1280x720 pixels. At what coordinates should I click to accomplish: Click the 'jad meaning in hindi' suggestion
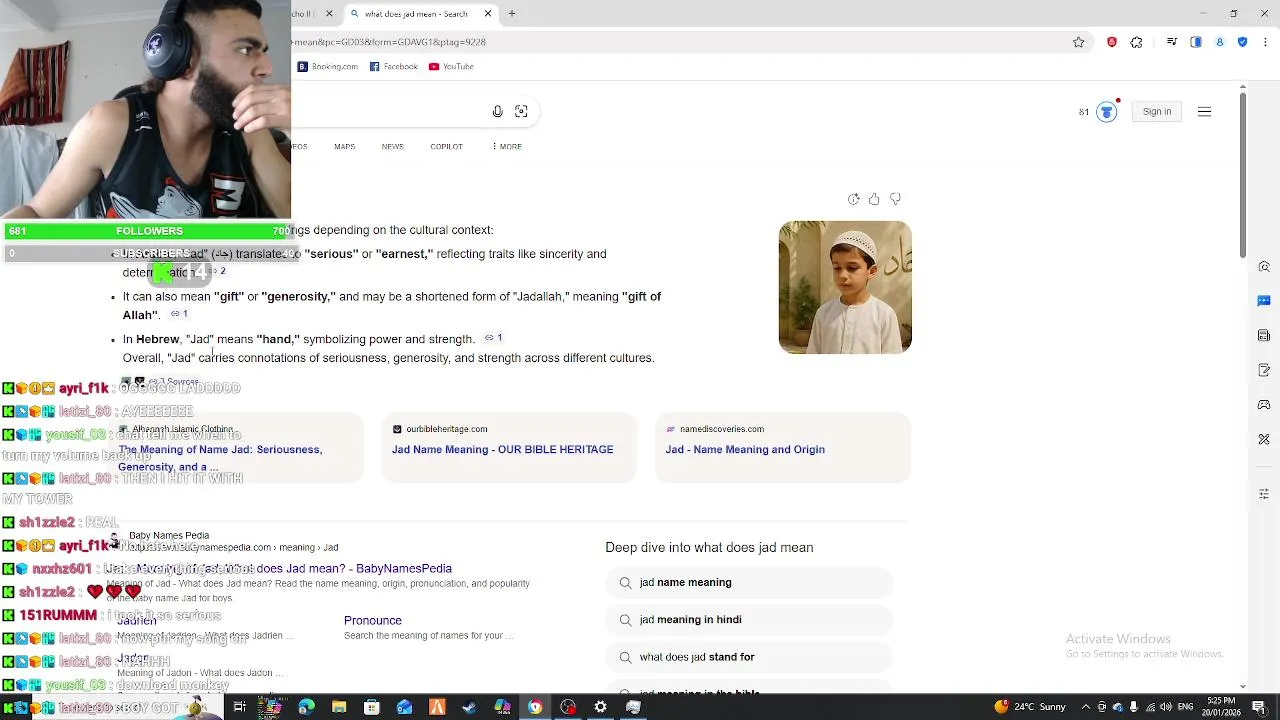749,620
